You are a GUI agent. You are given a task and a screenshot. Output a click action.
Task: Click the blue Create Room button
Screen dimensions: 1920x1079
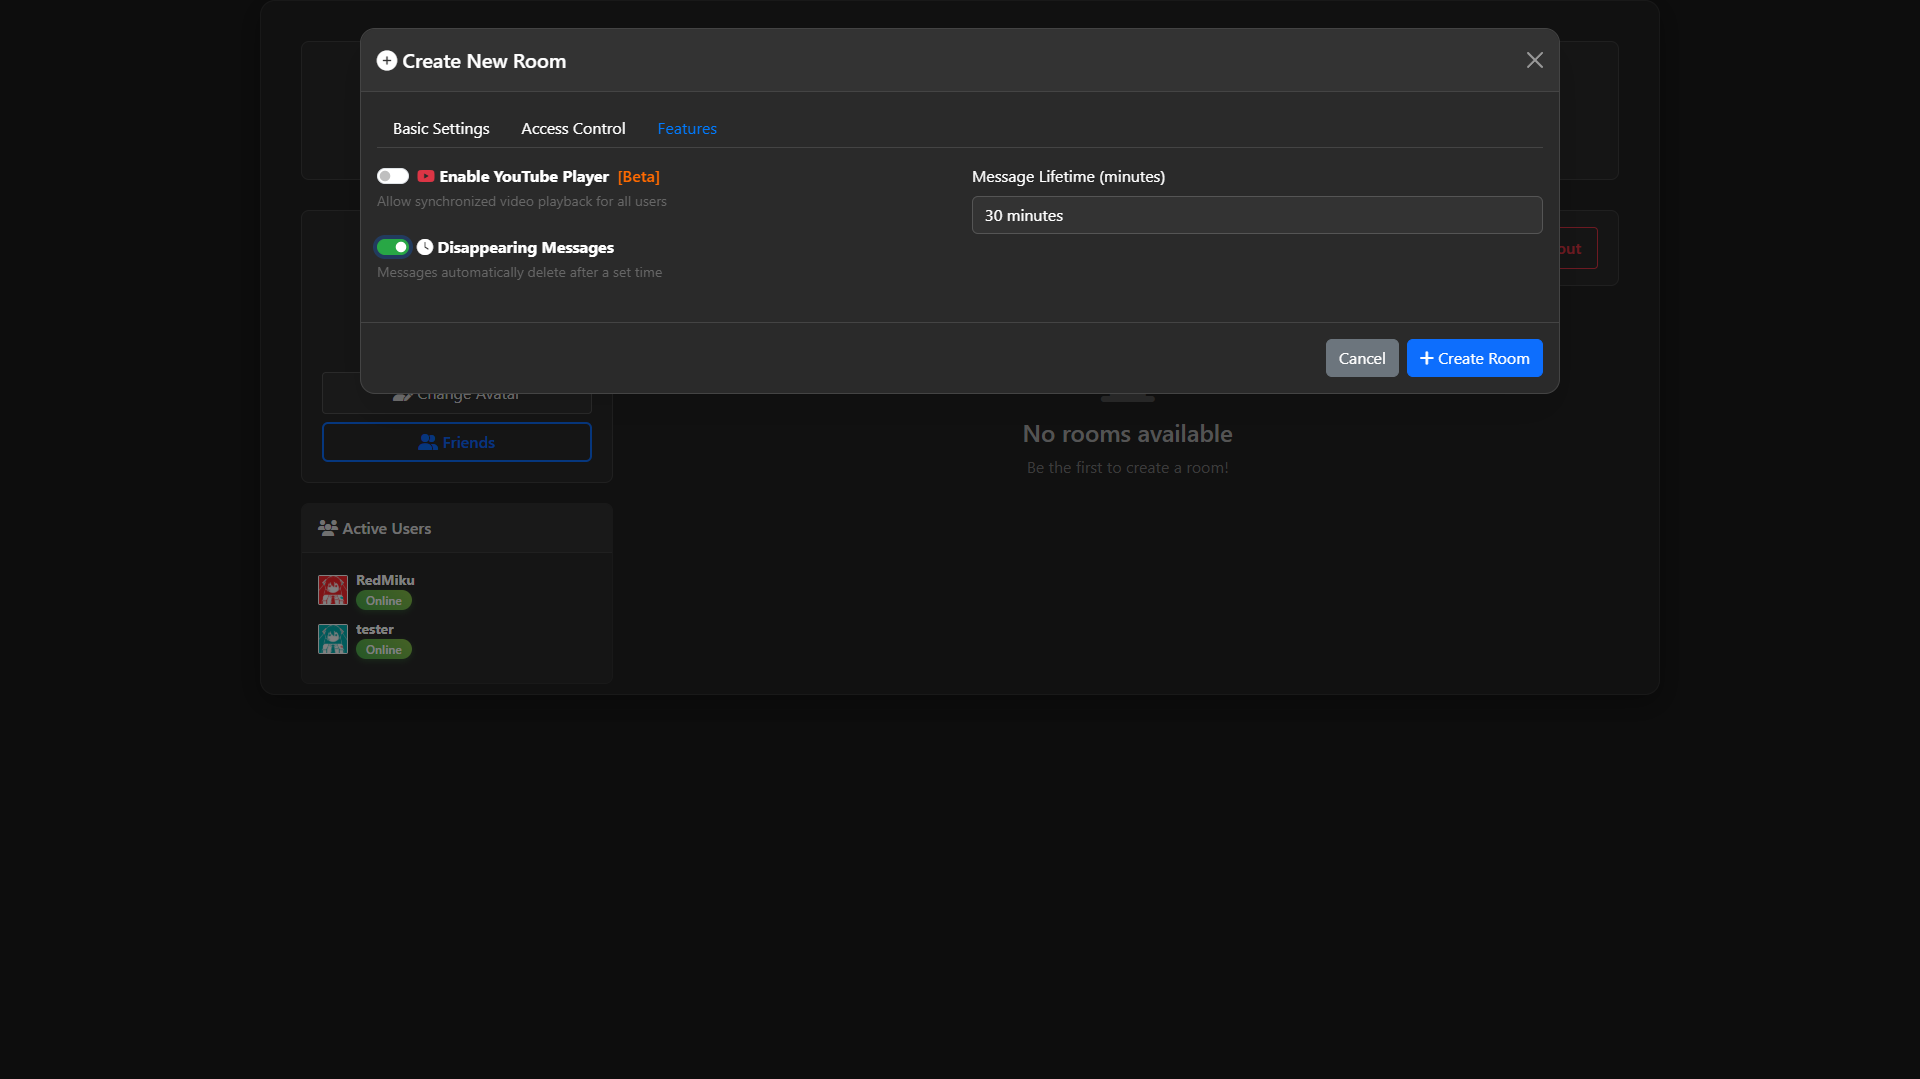[1474, 358]
